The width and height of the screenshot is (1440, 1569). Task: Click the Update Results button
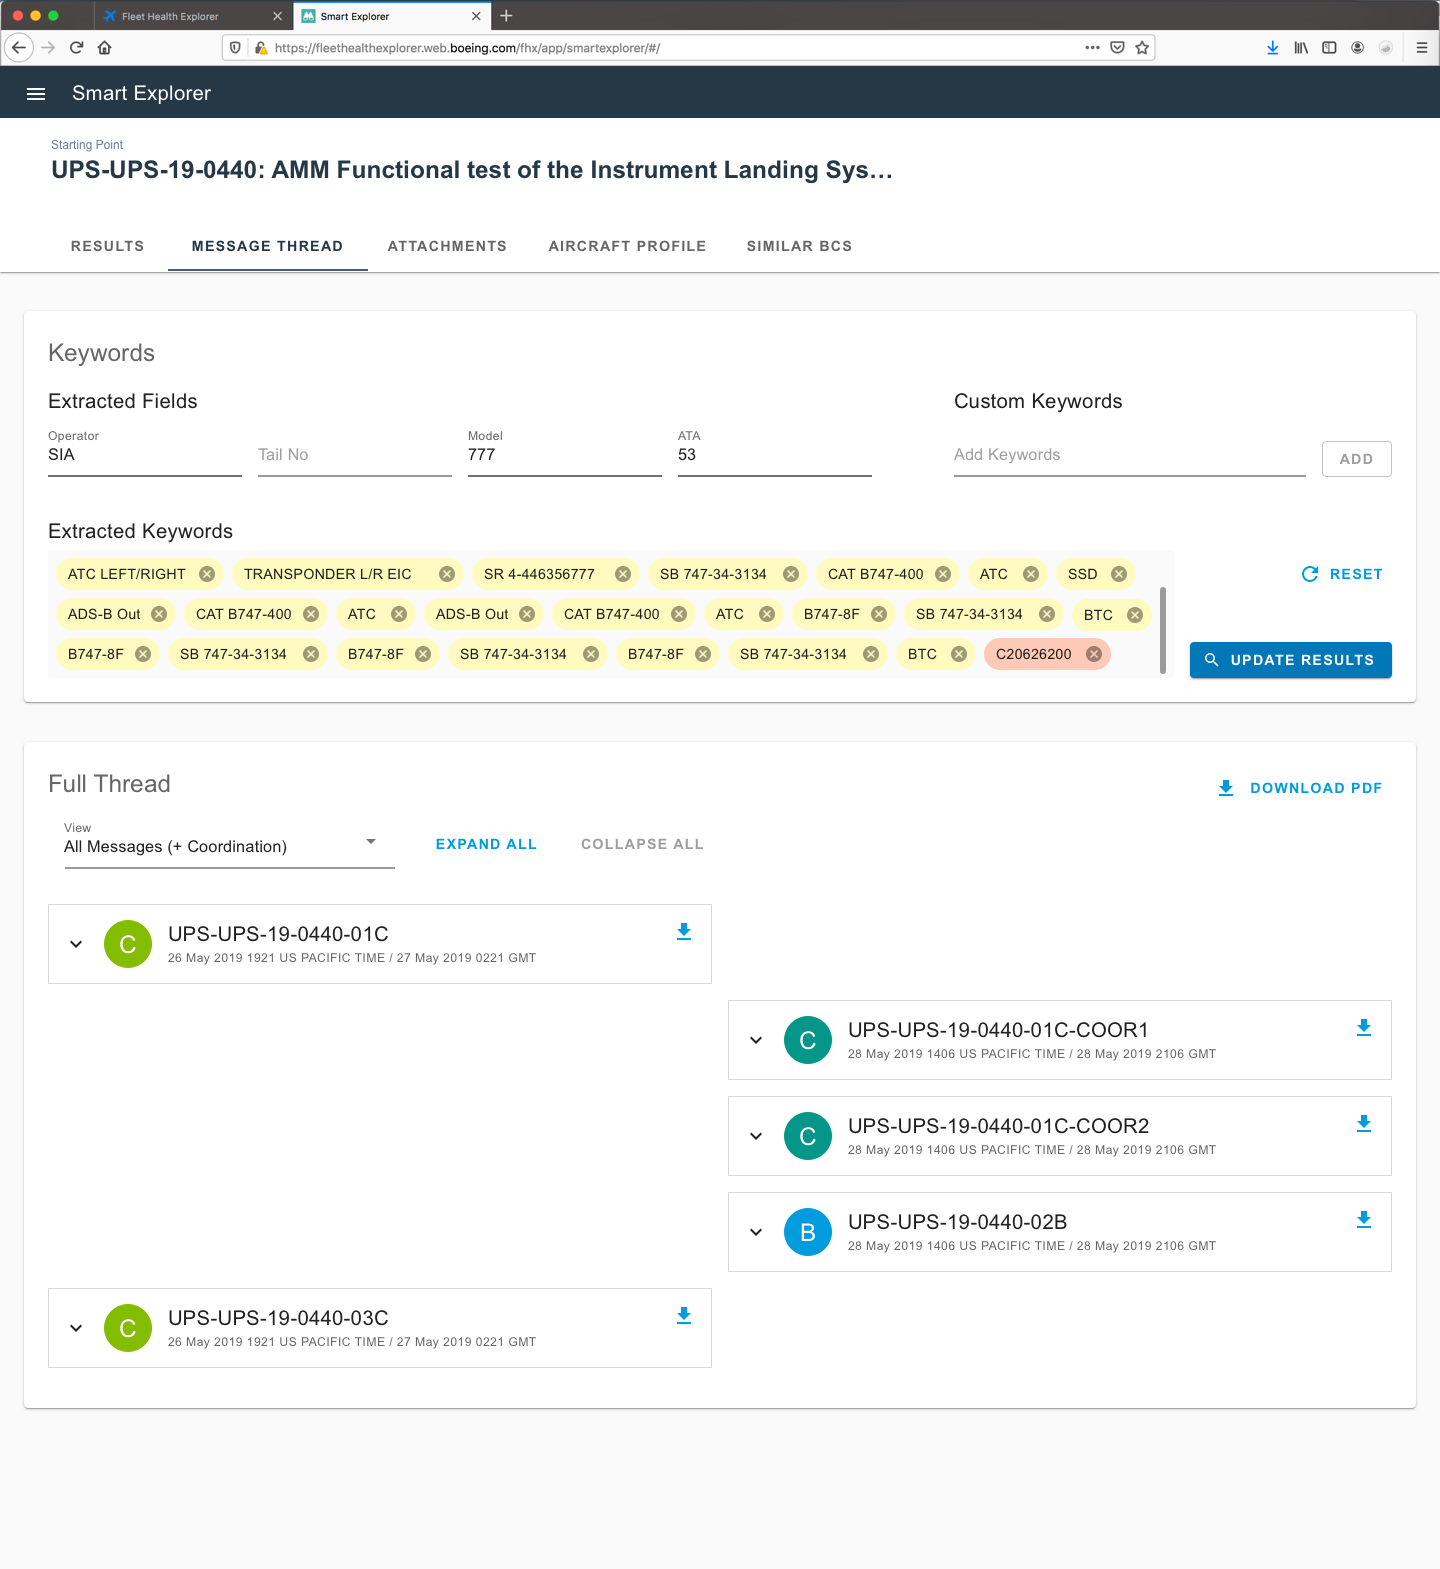1290,660
